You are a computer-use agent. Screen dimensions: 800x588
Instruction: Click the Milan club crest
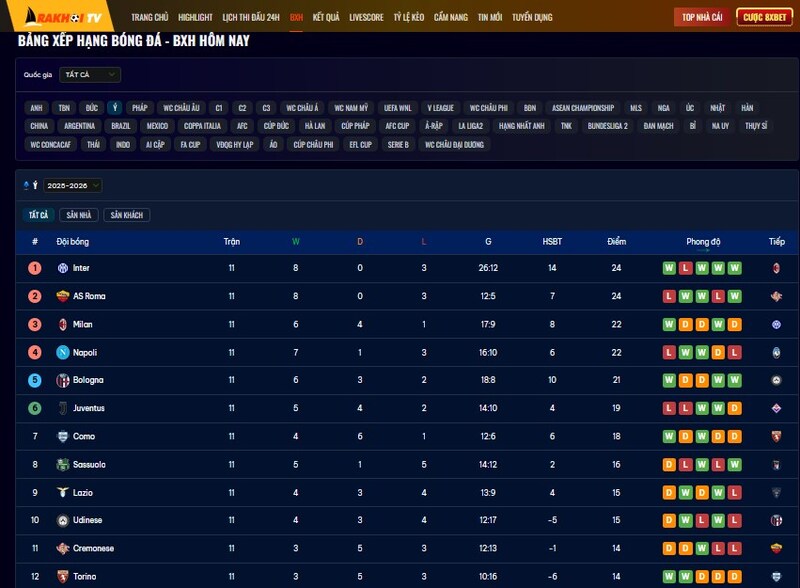point(62,324)
